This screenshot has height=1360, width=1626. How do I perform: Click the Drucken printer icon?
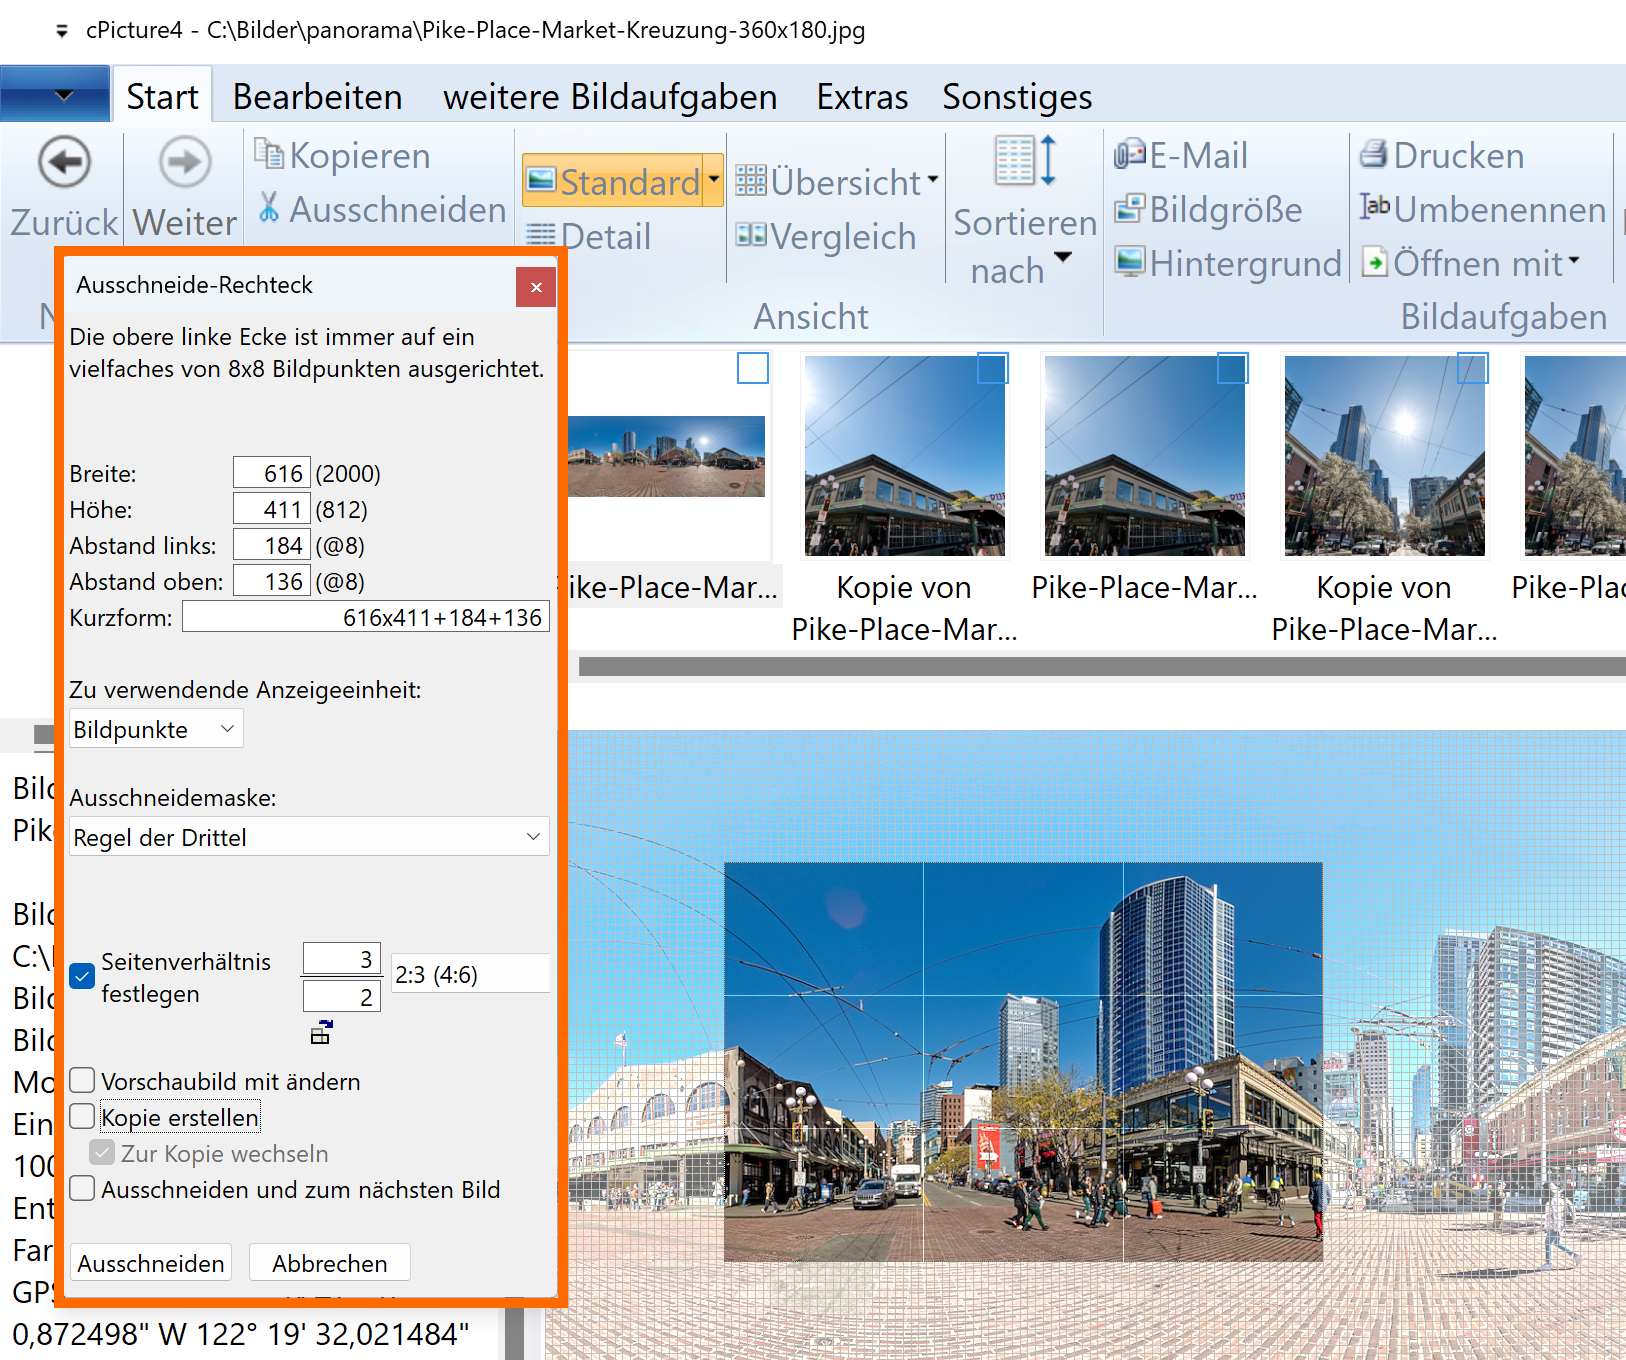coord(1373,154)
